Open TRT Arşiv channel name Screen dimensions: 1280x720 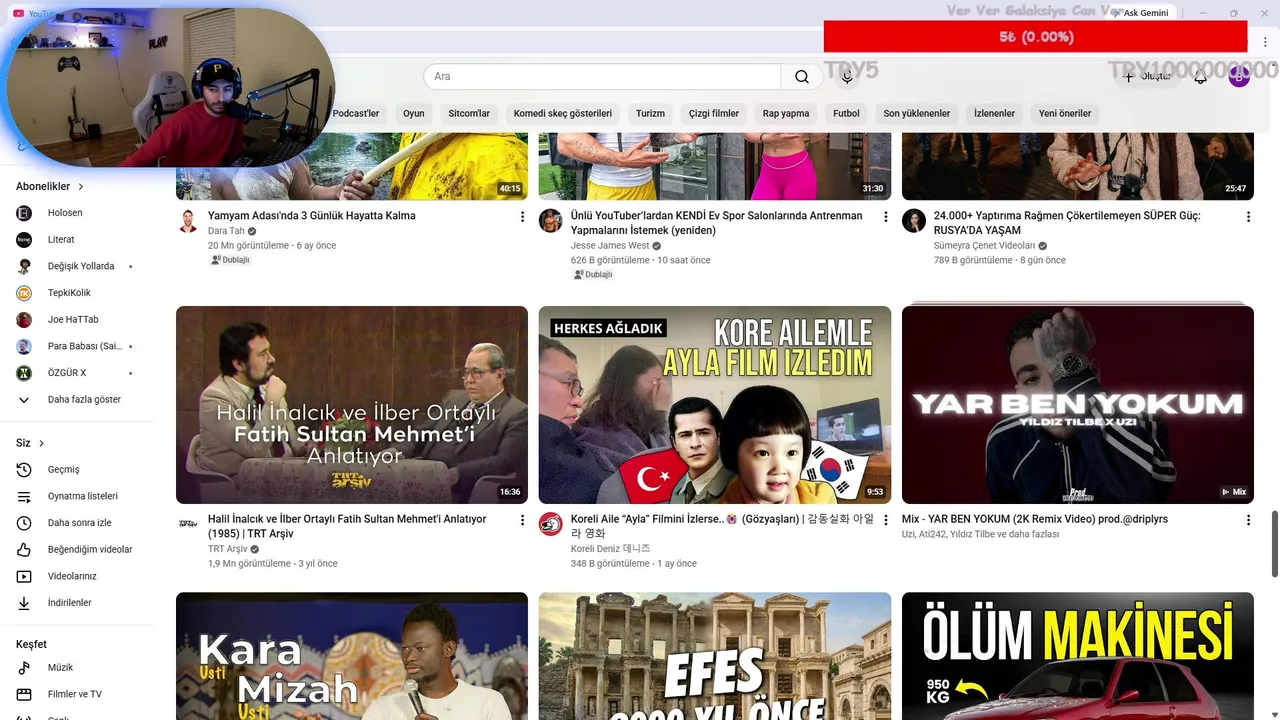[x=228, y=549]
